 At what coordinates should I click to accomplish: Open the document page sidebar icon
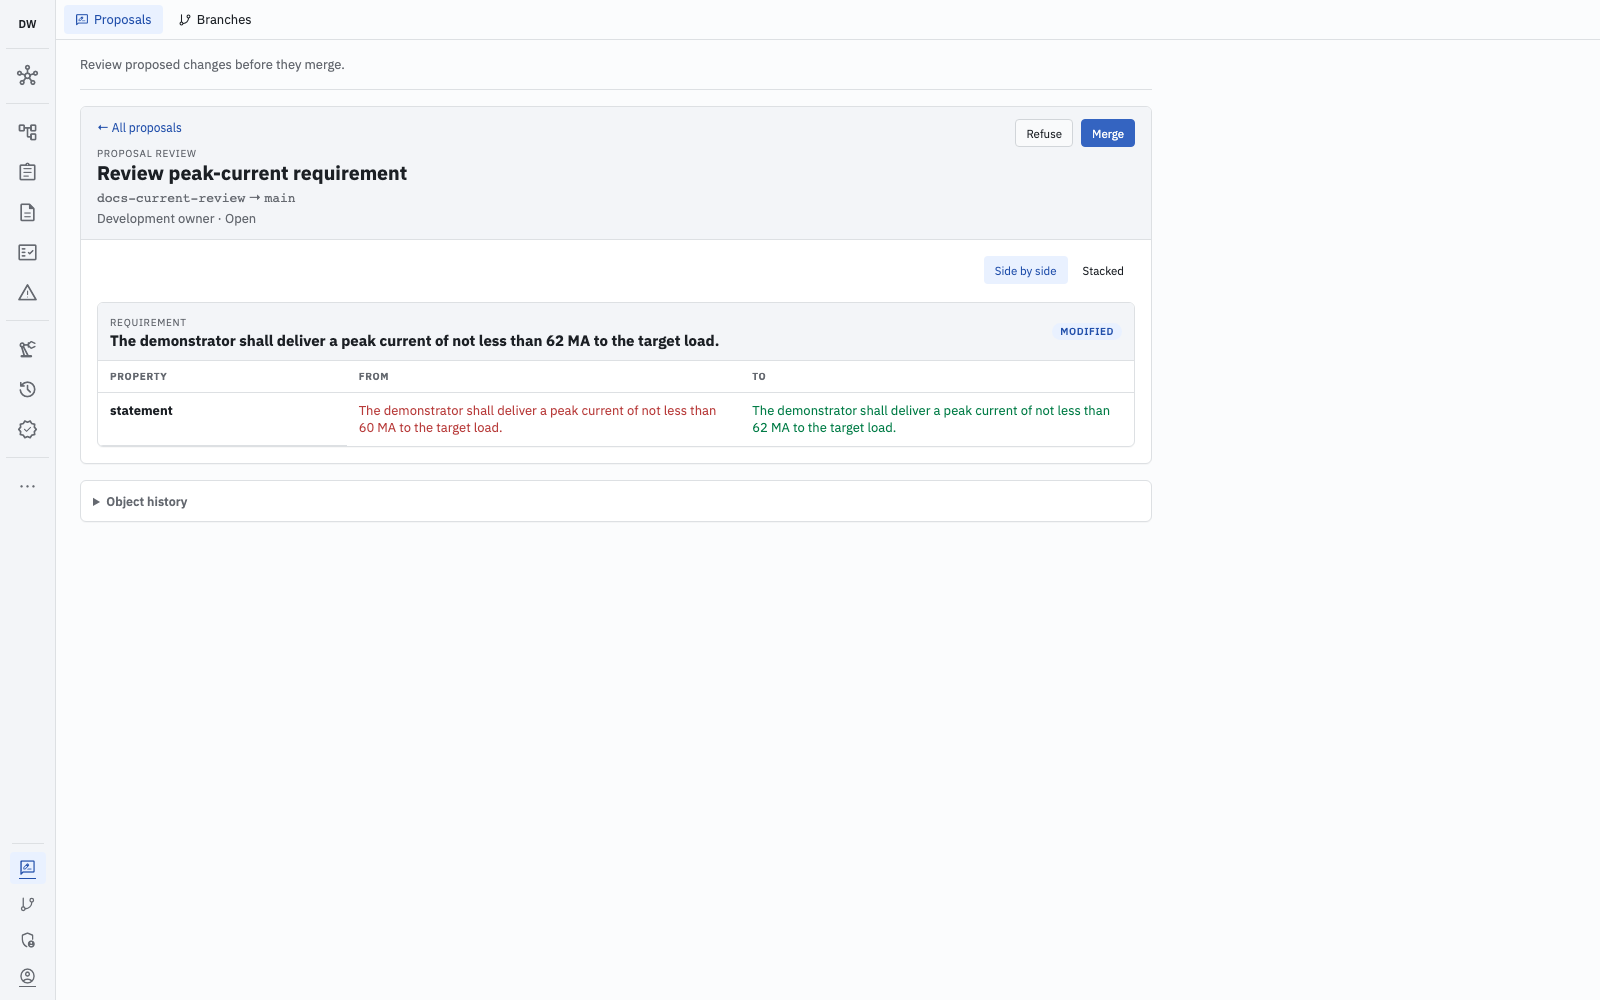pos(27,212)
